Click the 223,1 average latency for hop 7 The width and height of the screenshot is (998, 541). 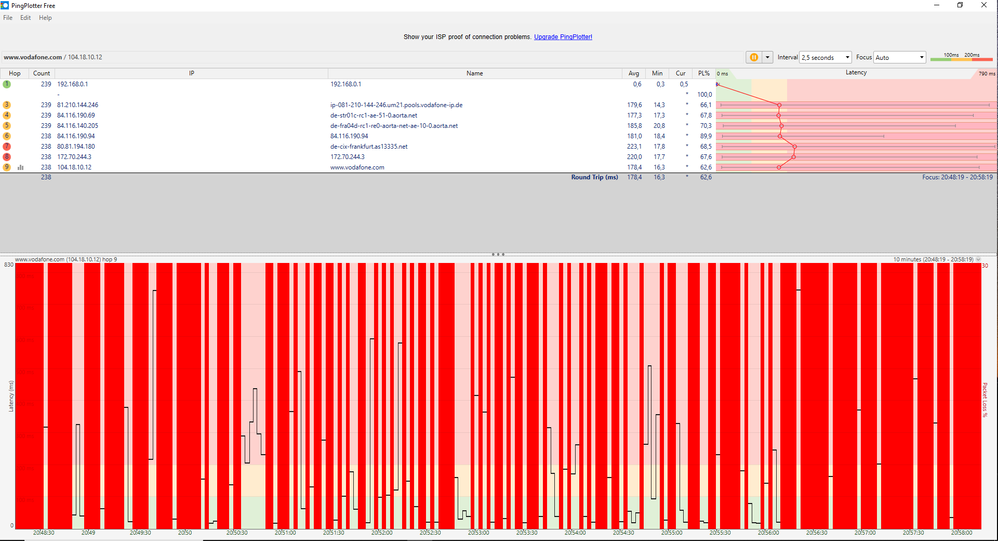click(634, 146)
